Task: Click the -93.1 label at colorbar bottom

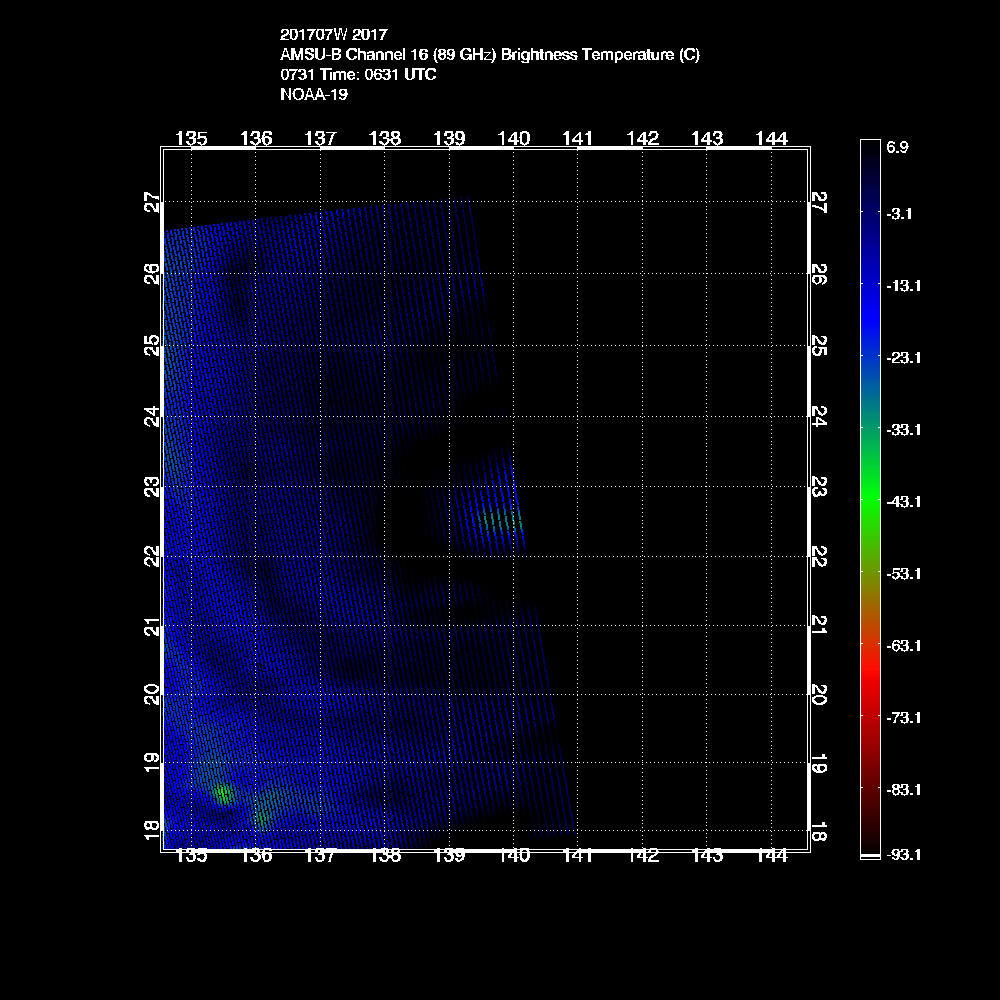Action: tap(902, 855)
